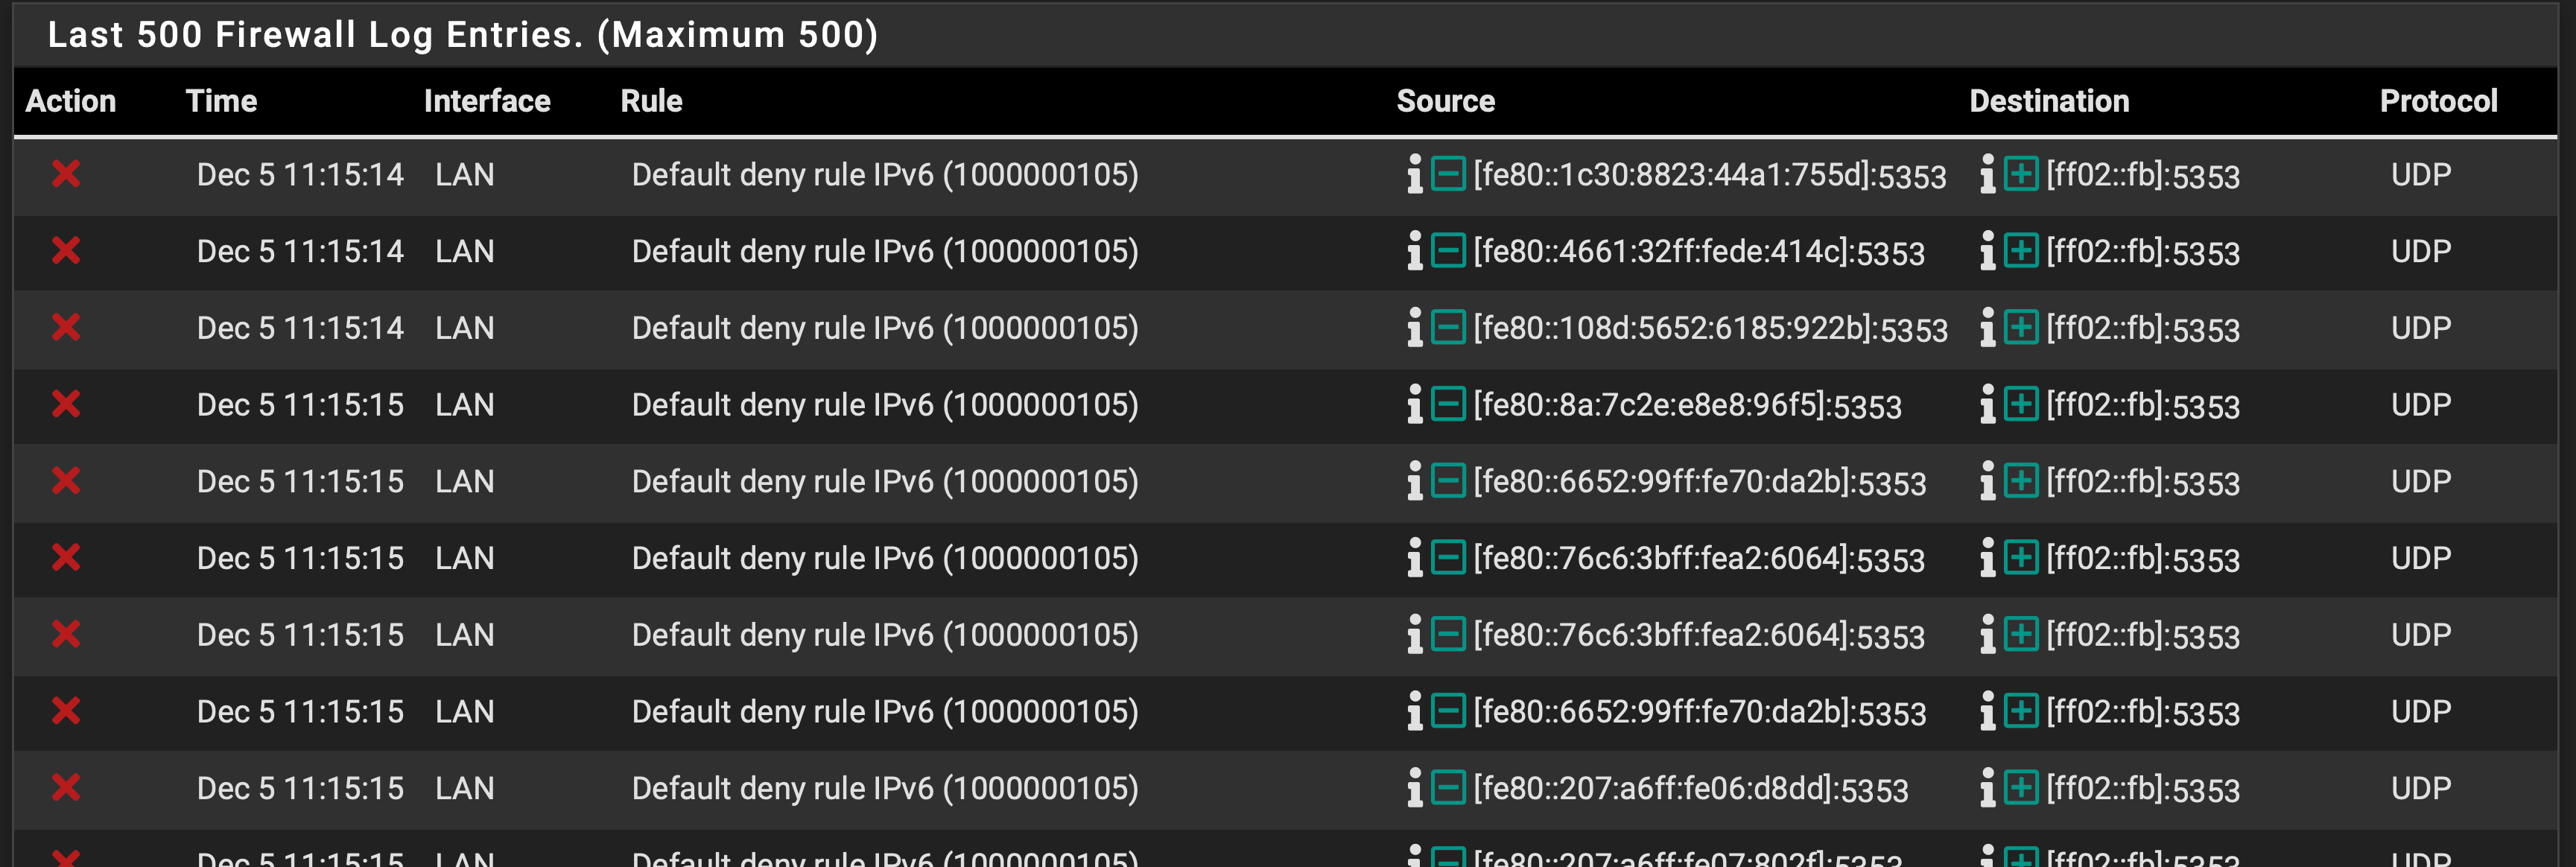Show destination info in fe80::108d:5652:6185:922b row
The height and width of the screenshot is (867, 2576).
tap(1987, 327)
